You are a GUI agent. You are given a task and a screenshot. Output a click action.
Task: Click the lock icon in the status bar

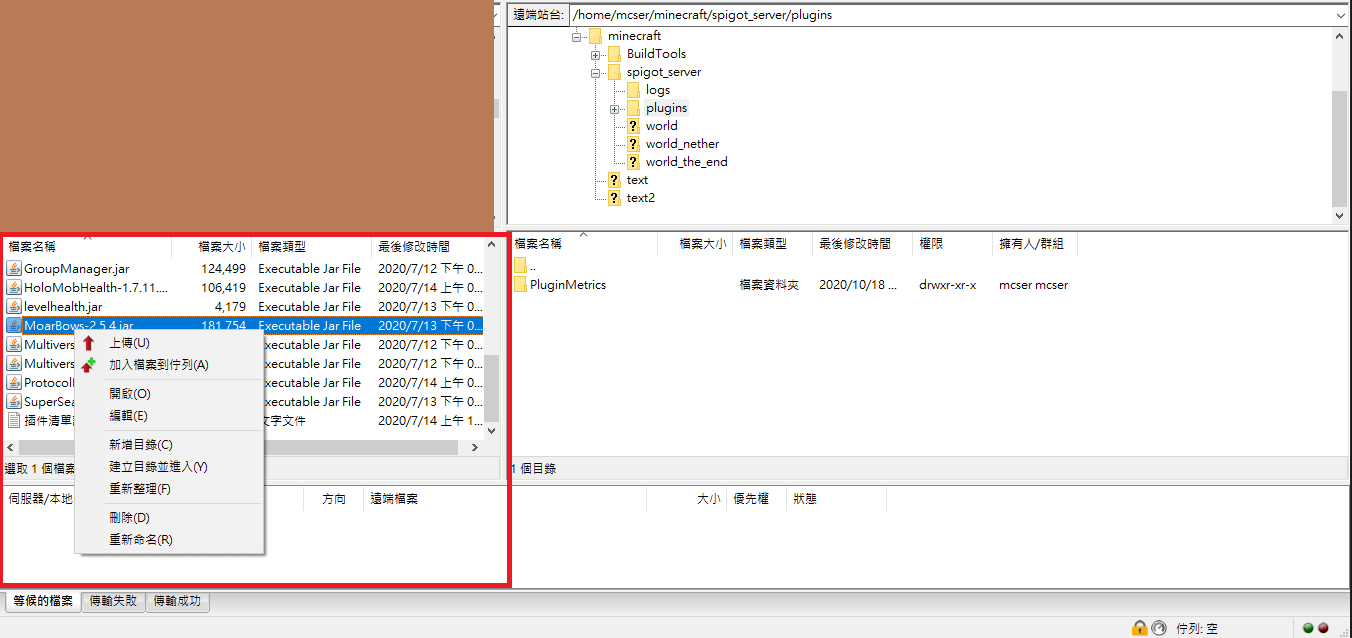pos(1139,628)
